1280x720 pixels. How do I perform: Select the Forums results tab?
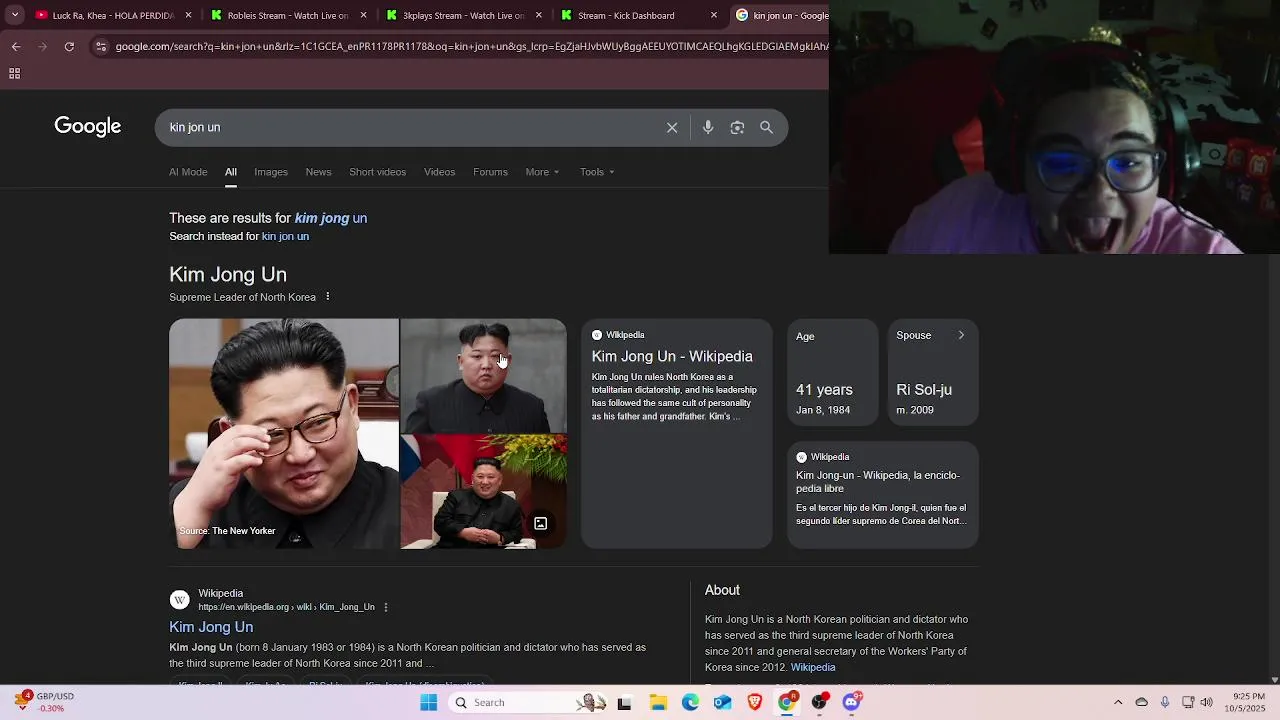click(490, 172)
